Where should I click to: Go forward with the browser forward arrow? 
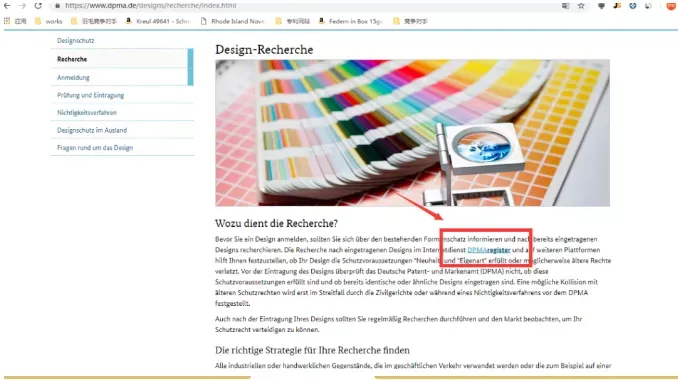point(22,6)
